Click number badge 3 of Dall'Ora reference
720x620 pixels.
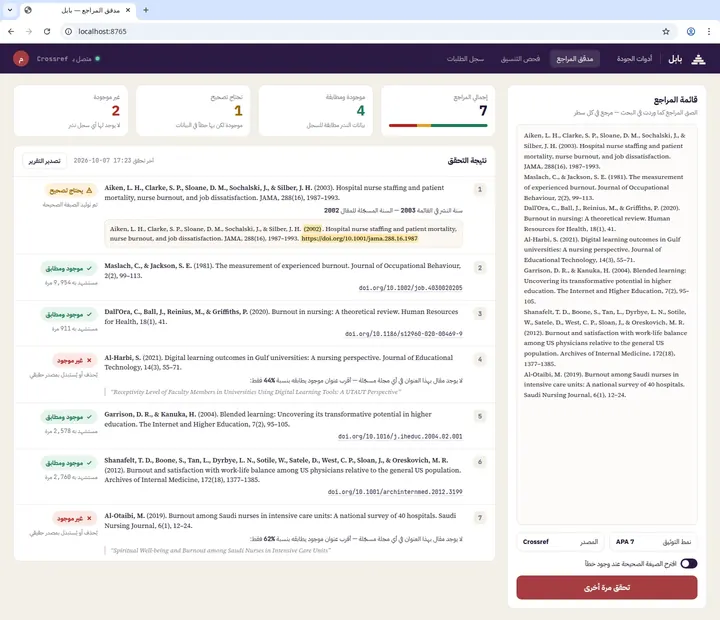pyautogui.click(x=479, y=314)
